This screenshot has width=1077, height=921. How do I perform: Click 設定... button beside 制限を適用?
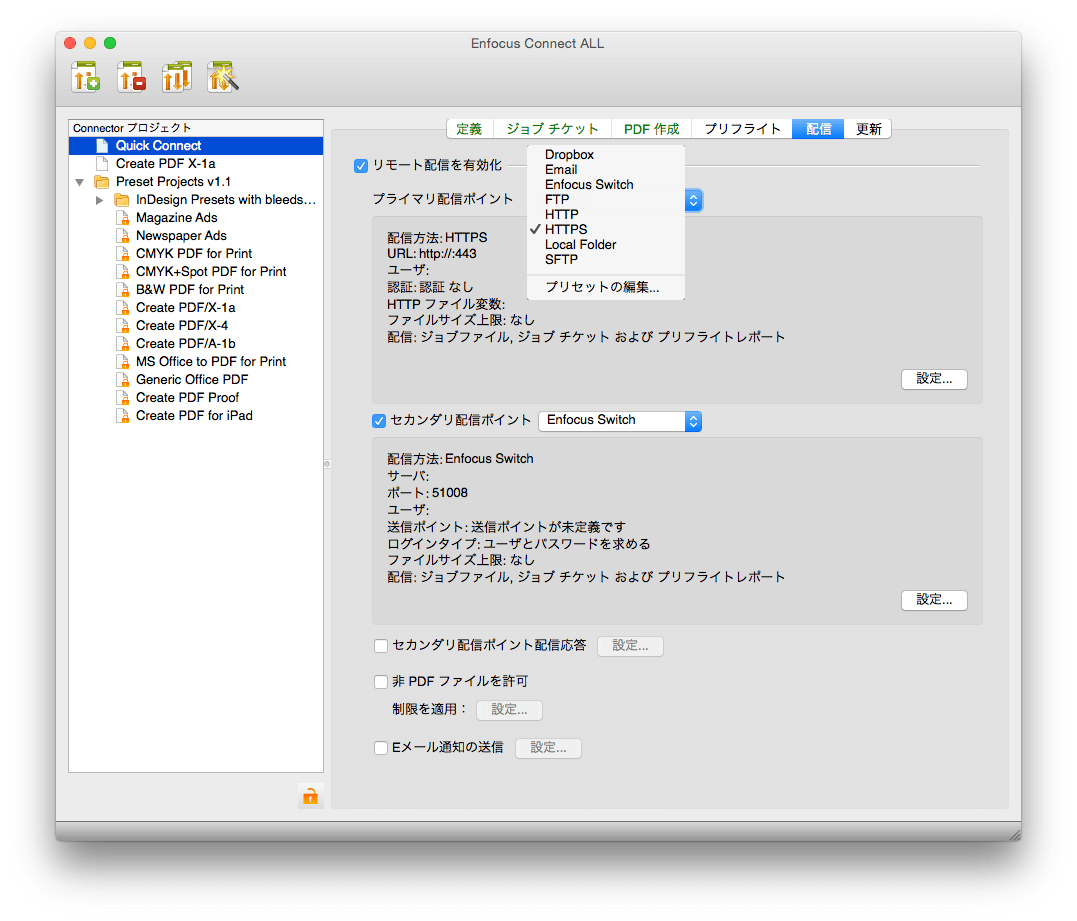[509, 710]
